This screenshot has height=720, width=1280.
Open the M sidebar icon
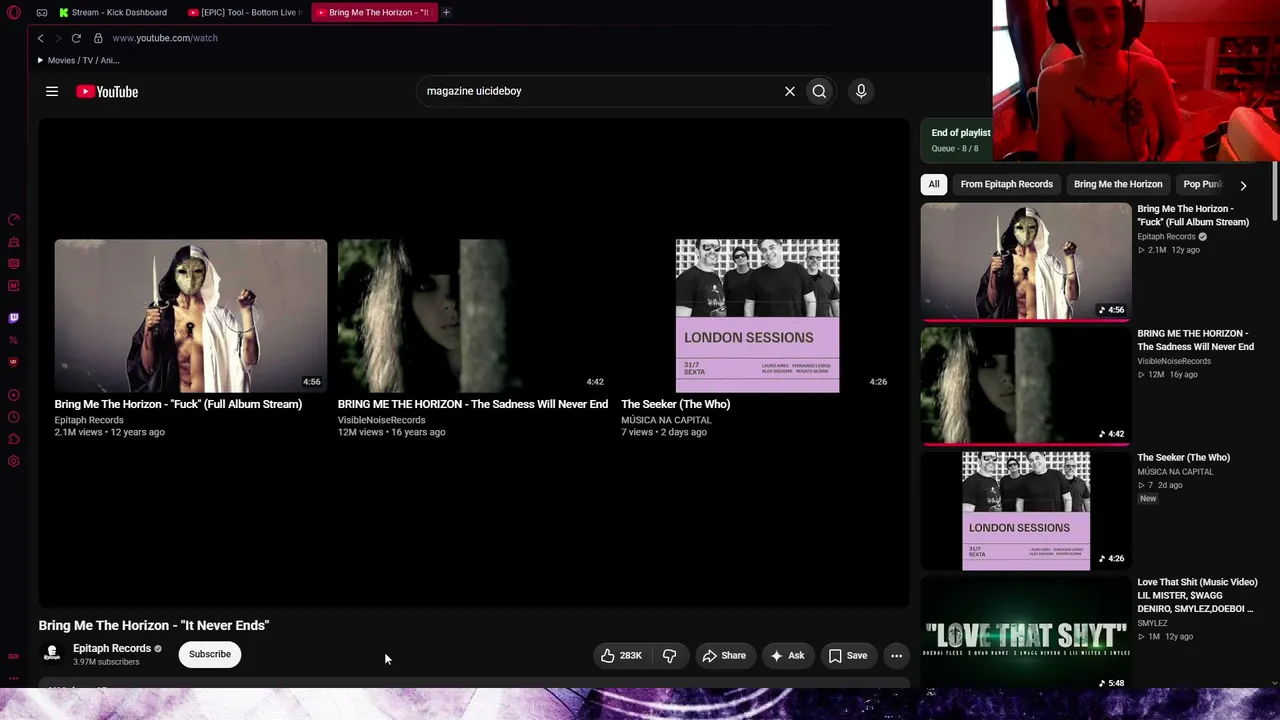[14, 286]
